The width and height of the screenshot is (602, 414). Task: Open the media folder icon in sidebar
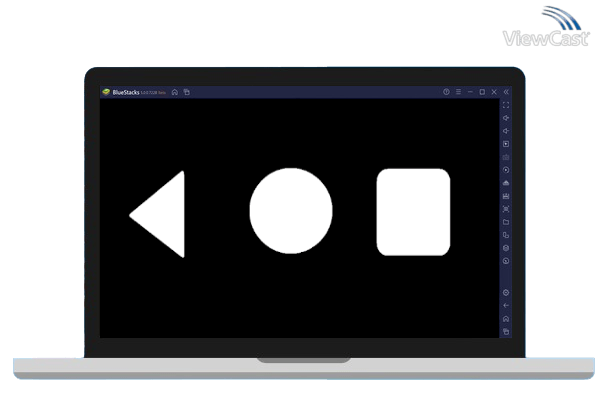tap(506, 222)
